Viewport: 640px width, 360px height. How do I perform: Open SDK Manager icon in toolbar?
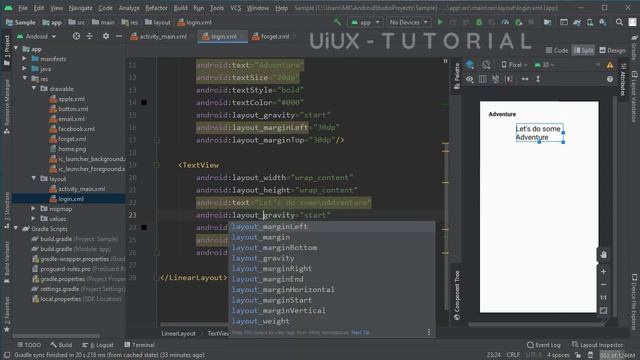tap(603, 22)
